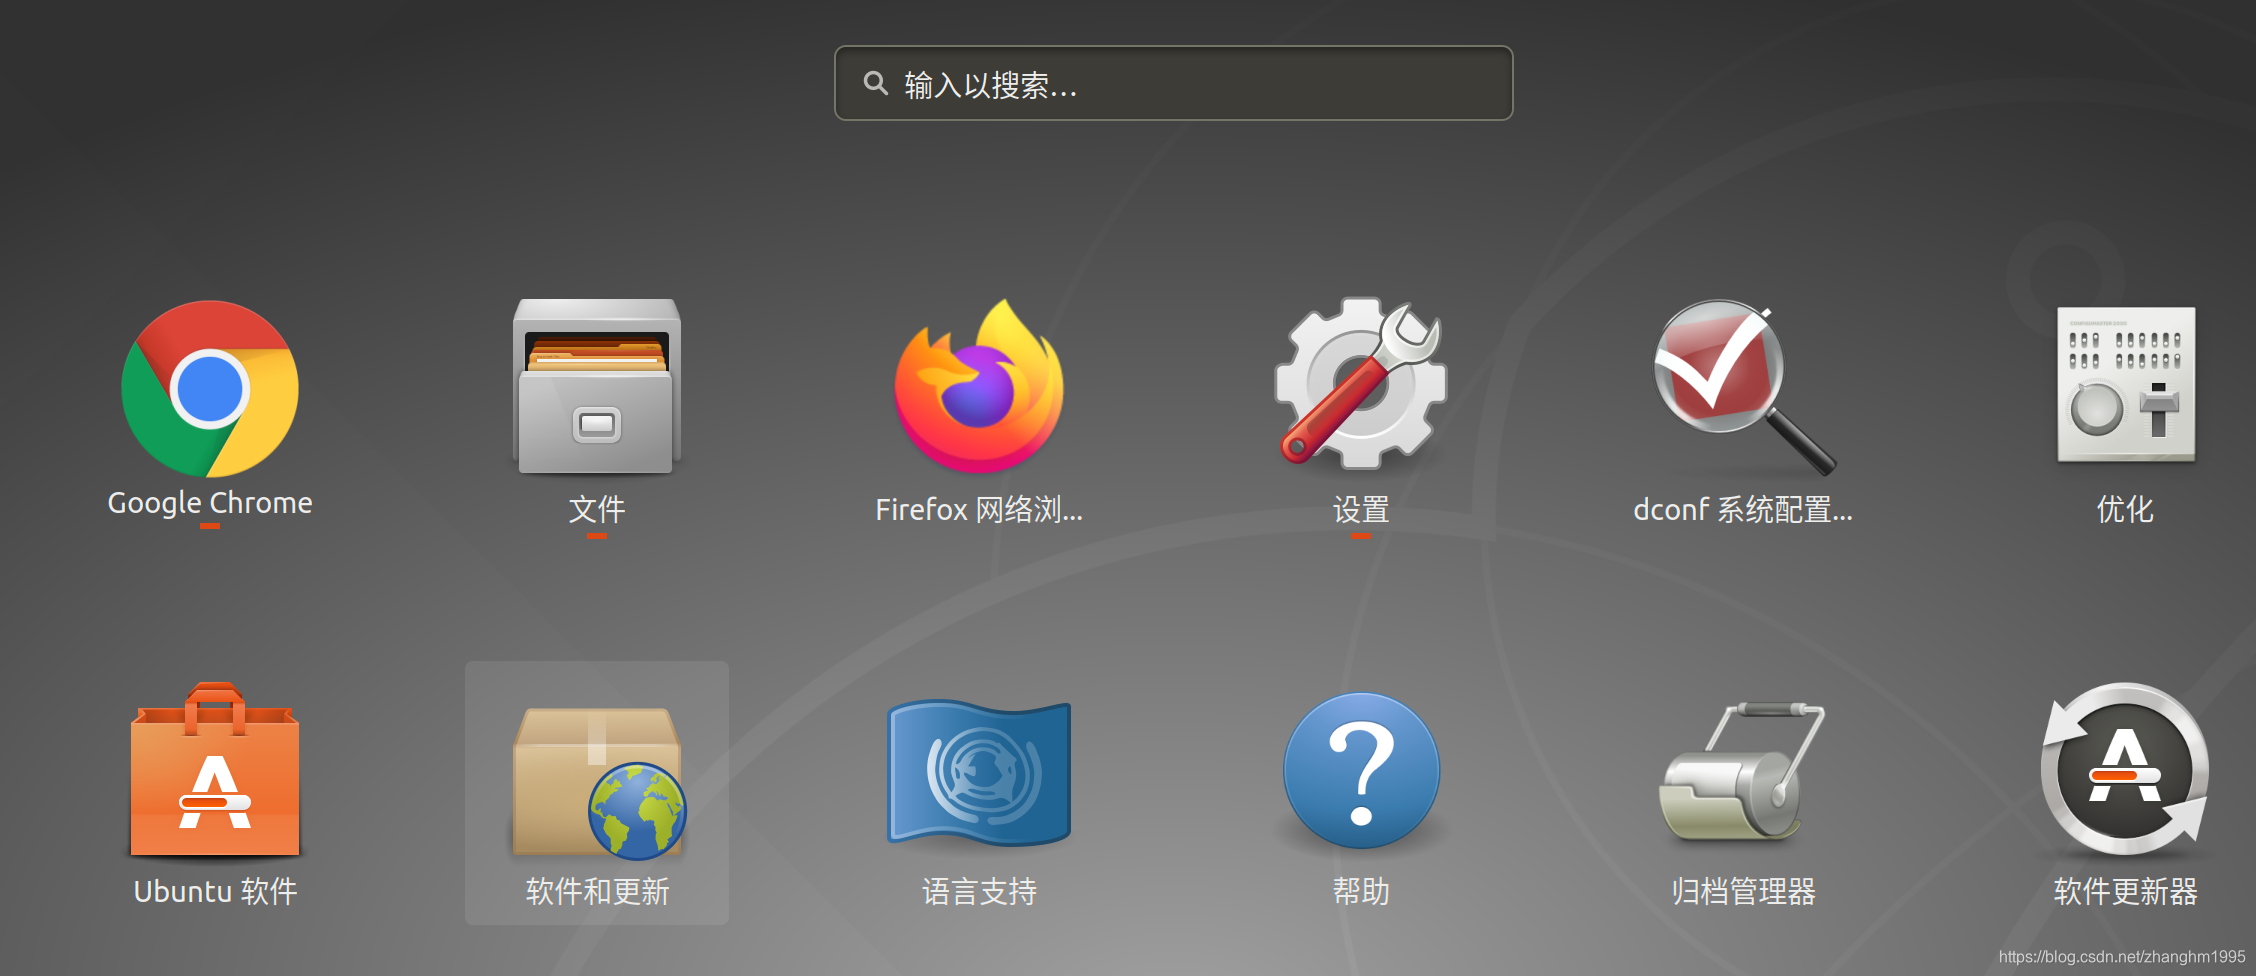This screenshot has width=2256, height=976.
Task: Click the 归档管理器 text label
Action: (1743, 891)
